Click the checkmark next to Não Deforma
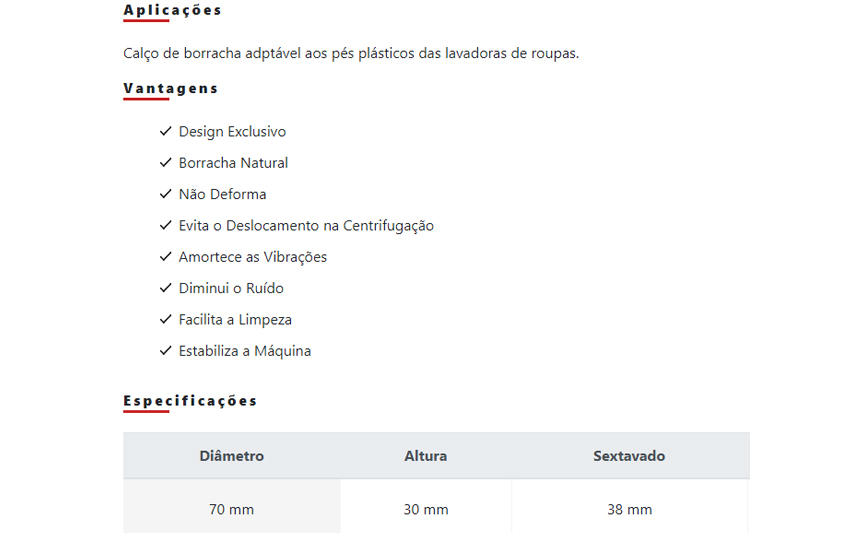 [x=165, y=194]
